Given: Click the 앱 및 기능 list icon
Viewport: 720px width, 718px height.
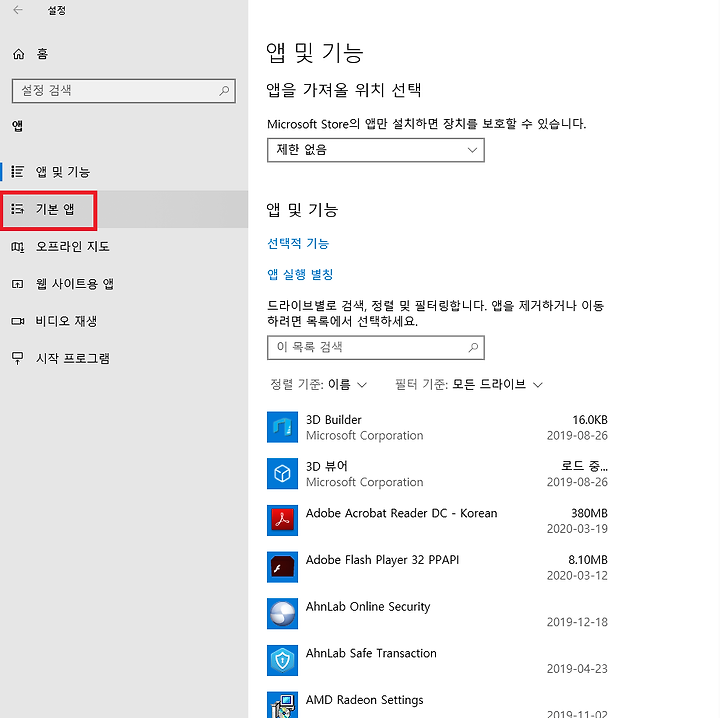Looking at the screenshot, I should [17, 172].
